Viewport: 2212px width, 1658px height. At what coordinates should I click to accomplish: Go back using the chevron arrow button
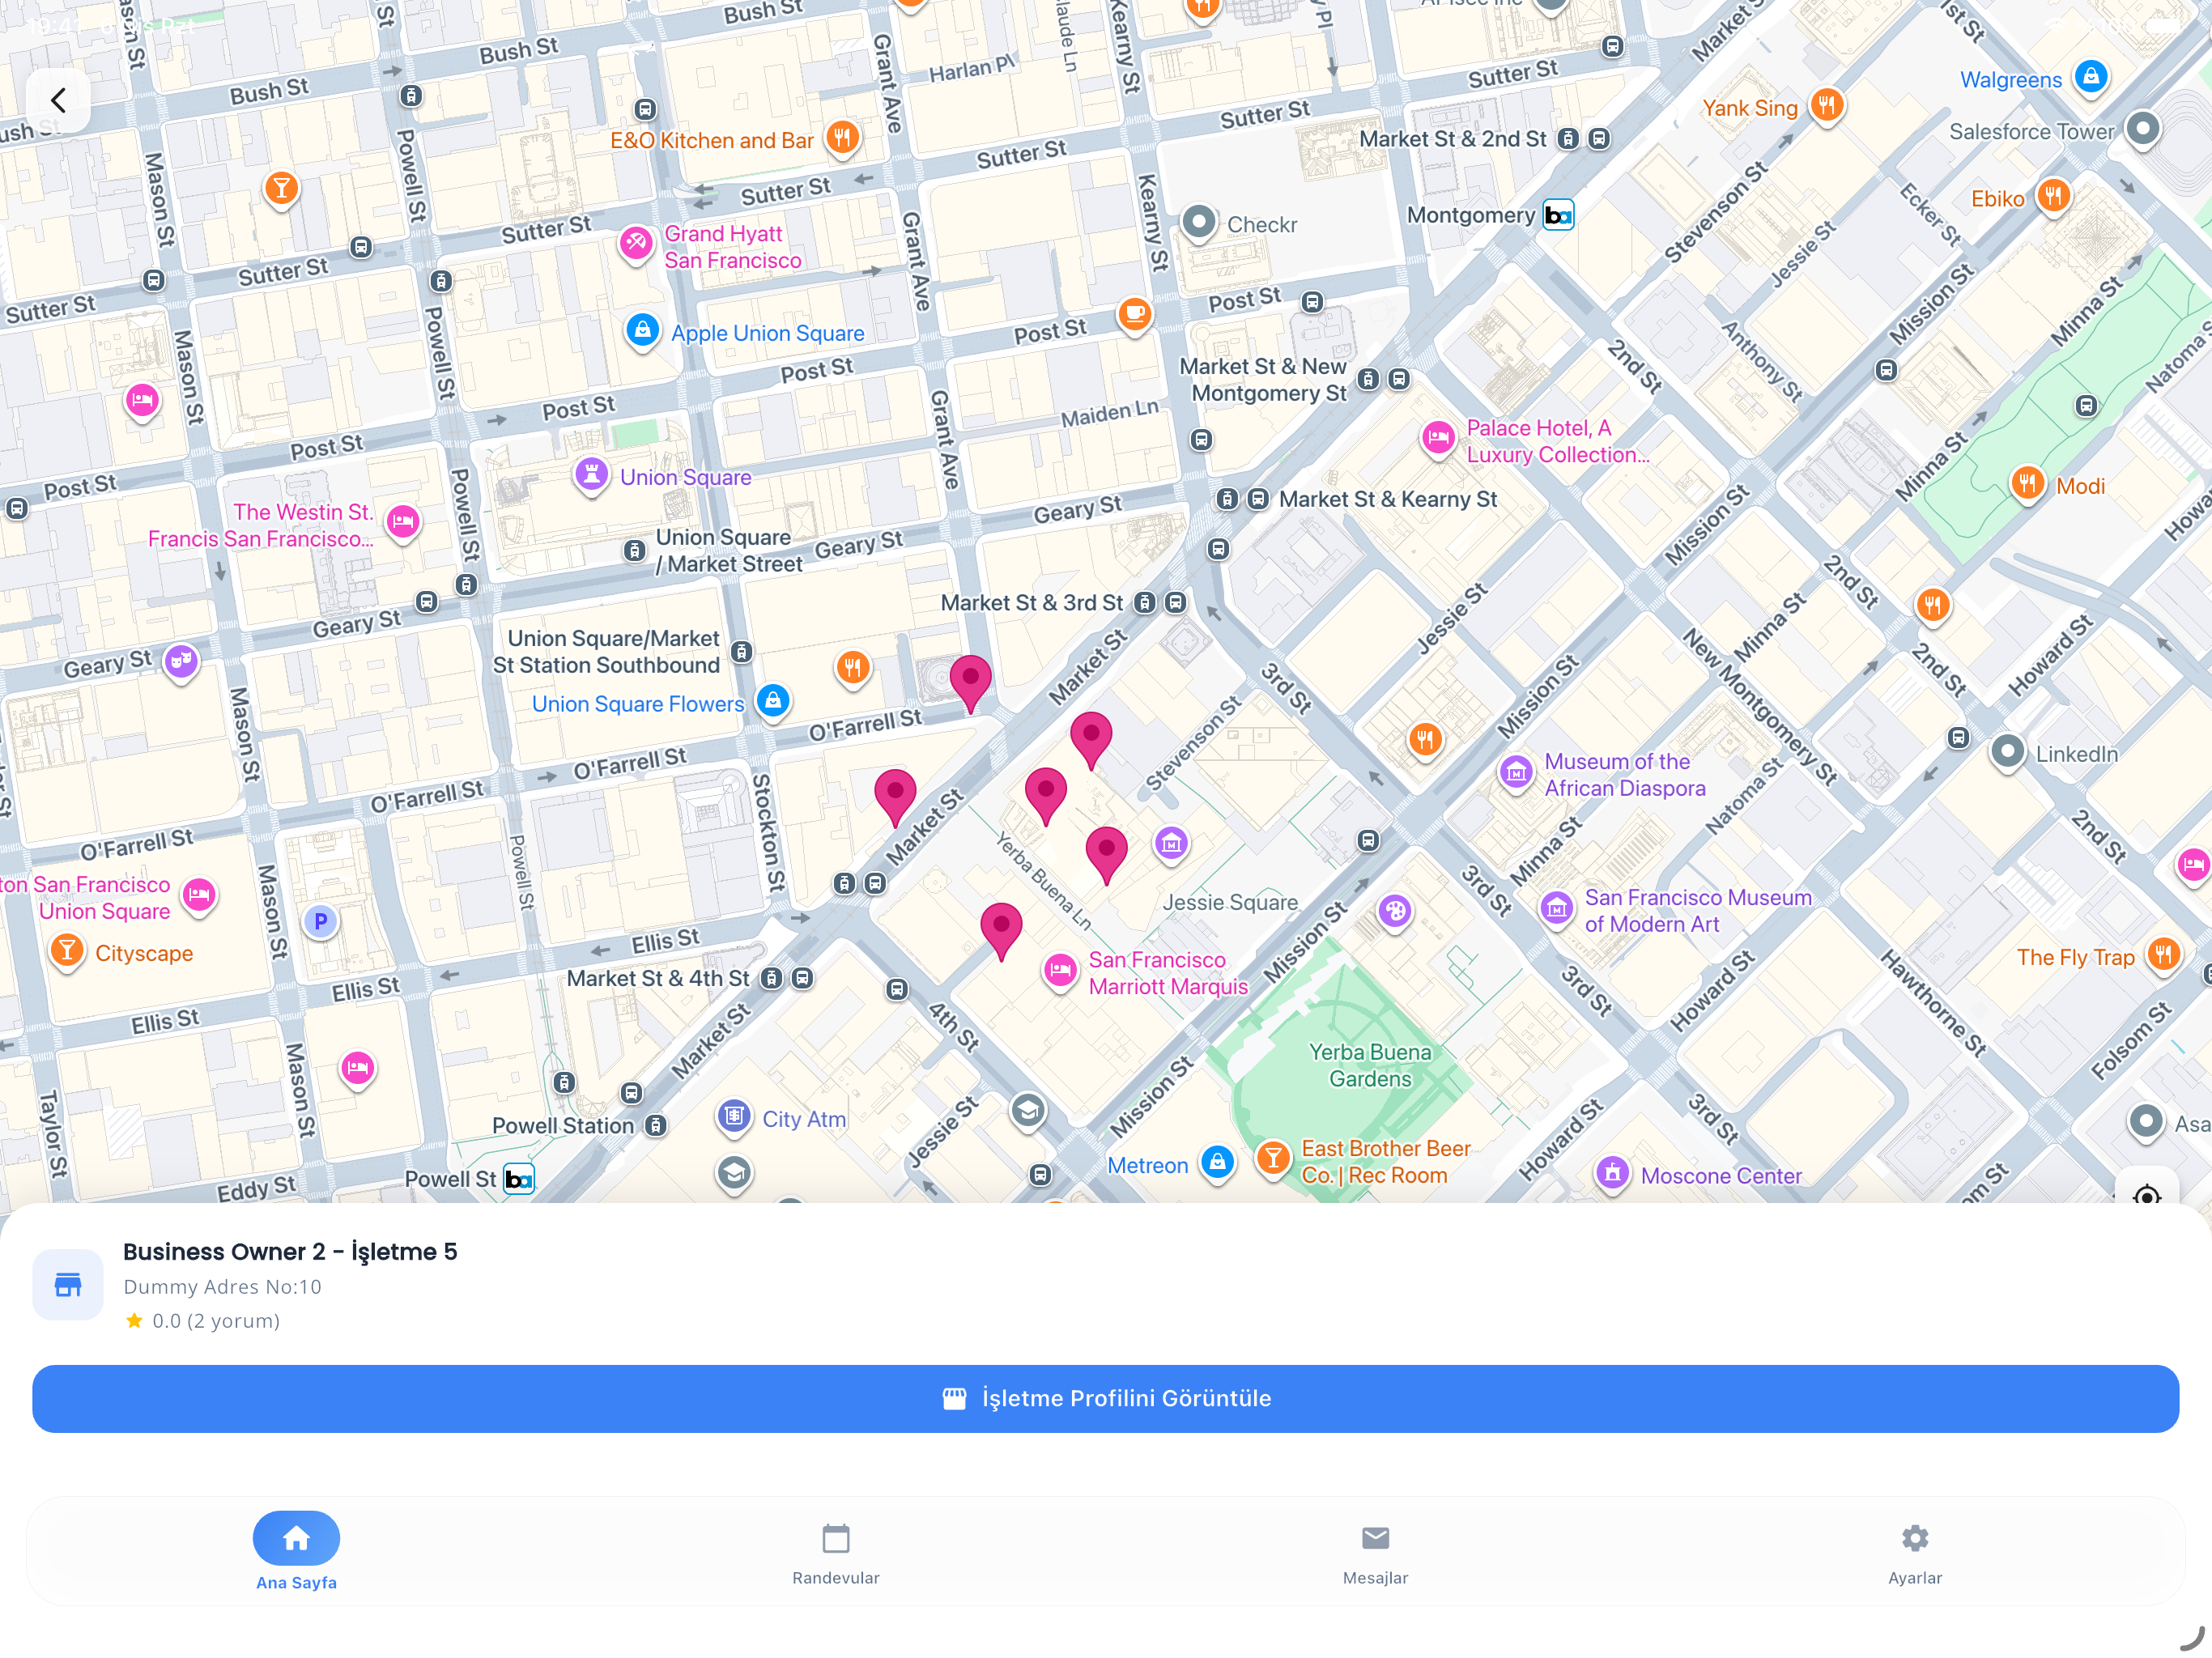click(58, 100)
